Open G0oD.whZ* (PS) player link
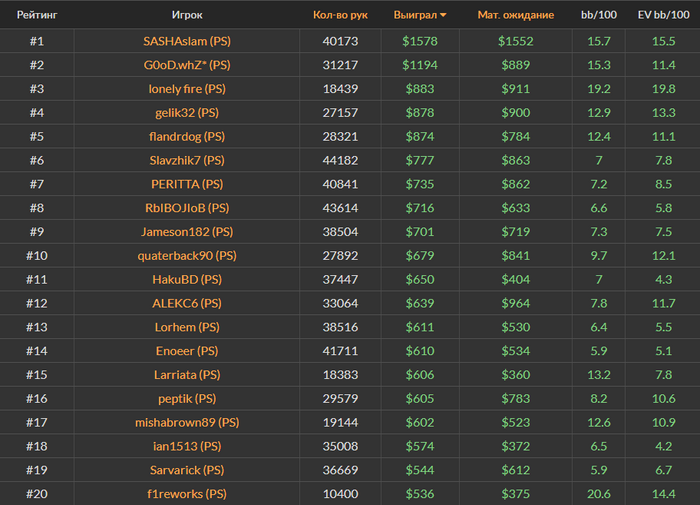Viewport: 700px width, 505px height. 187,65
